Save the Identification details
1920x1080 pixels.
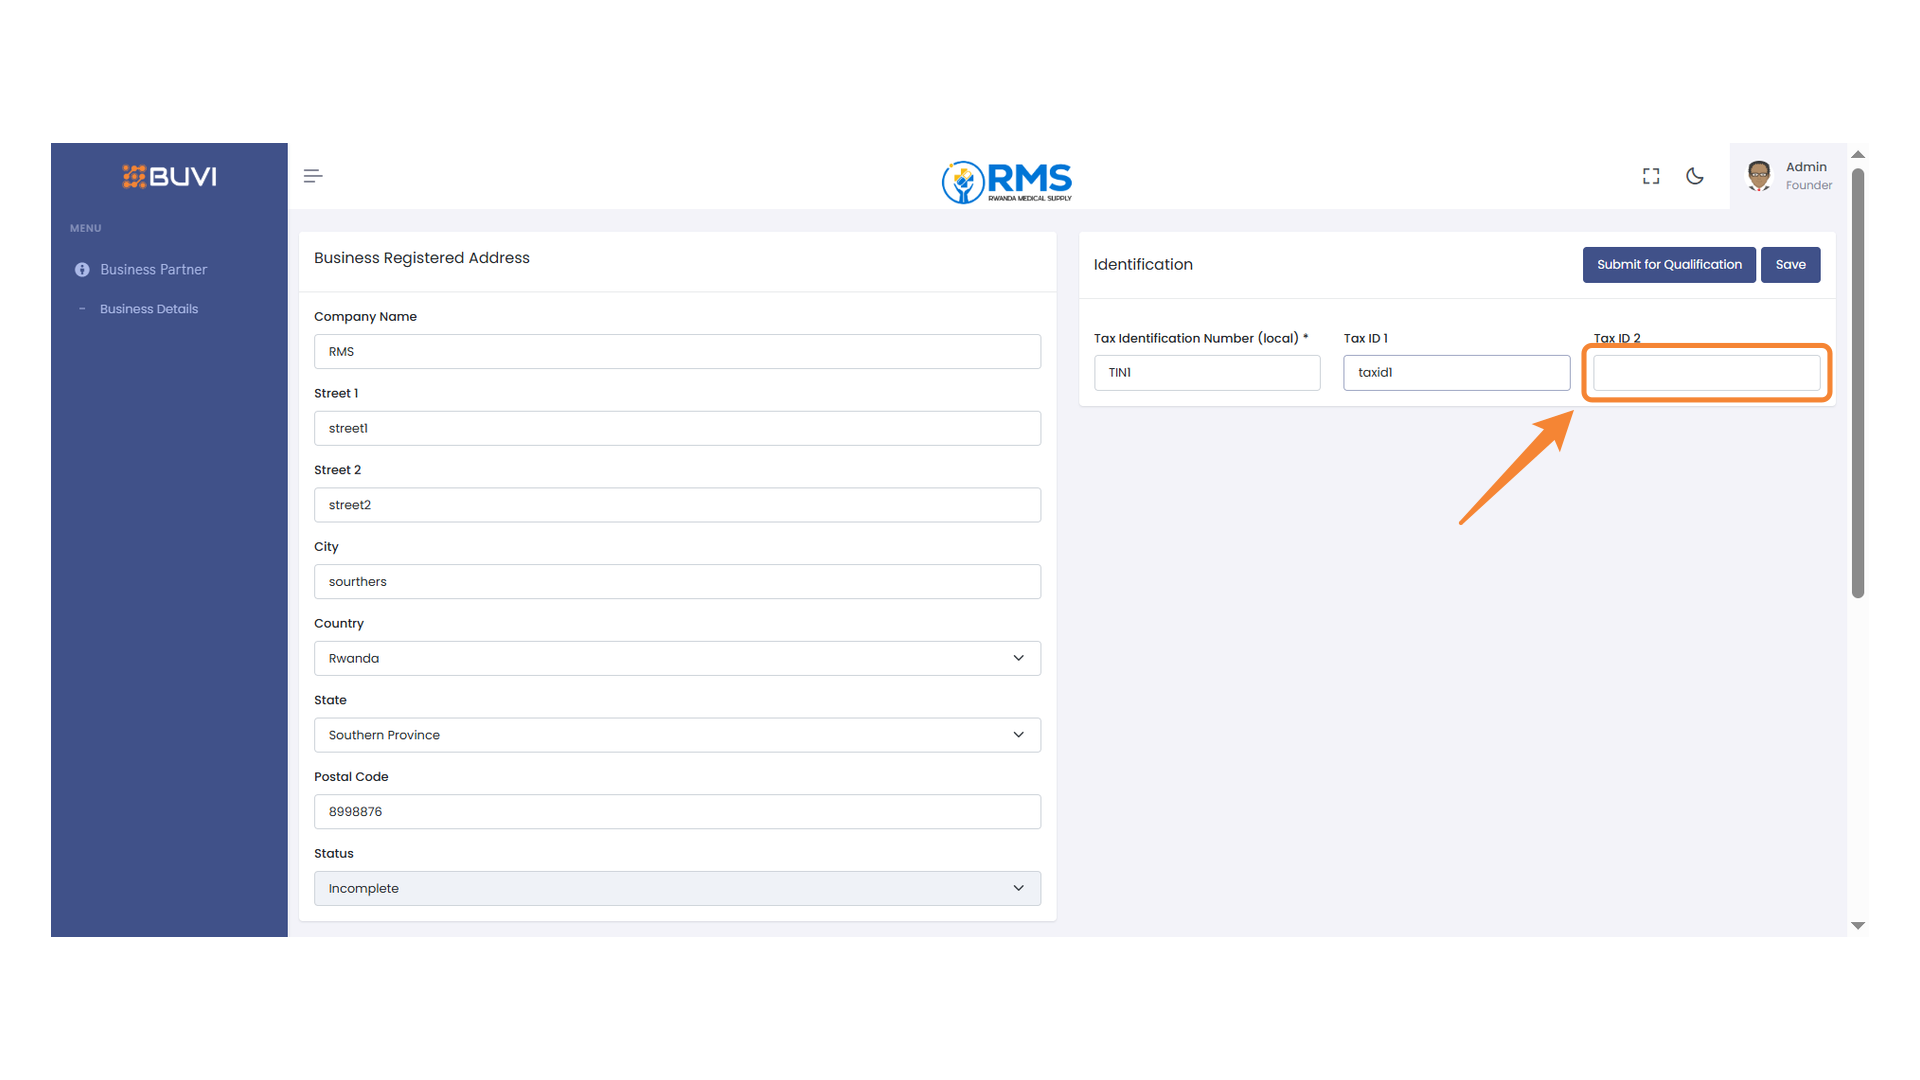[1790, 264]
